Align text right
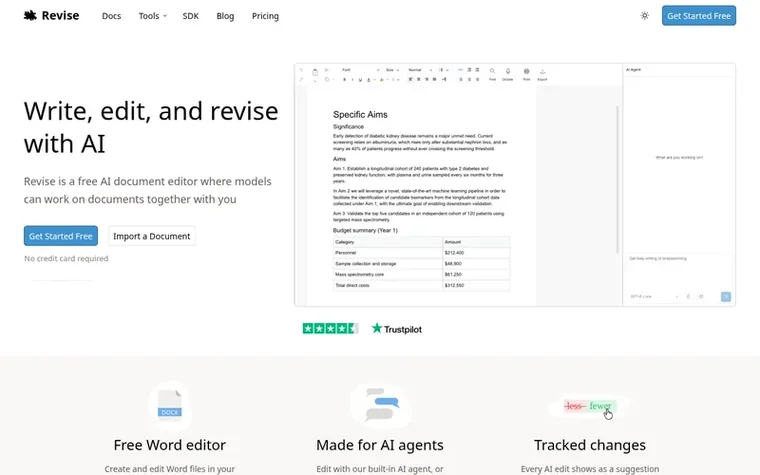This screenshot has width=760, height=475. (x=427, y=79)
